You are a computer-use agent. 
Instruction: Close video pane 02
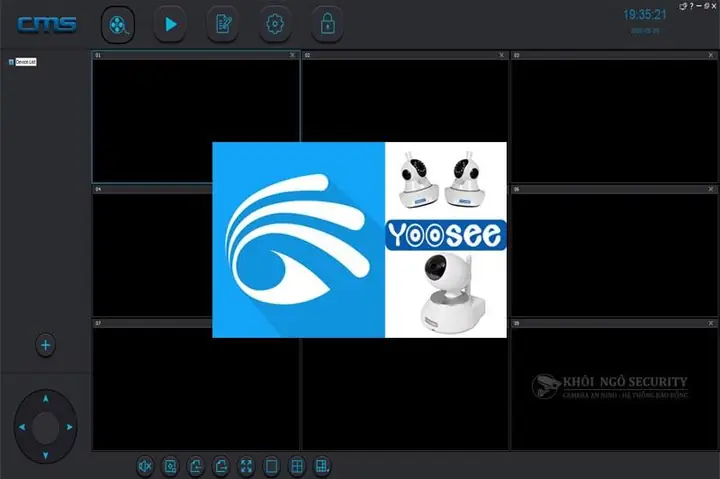(501, 55)
